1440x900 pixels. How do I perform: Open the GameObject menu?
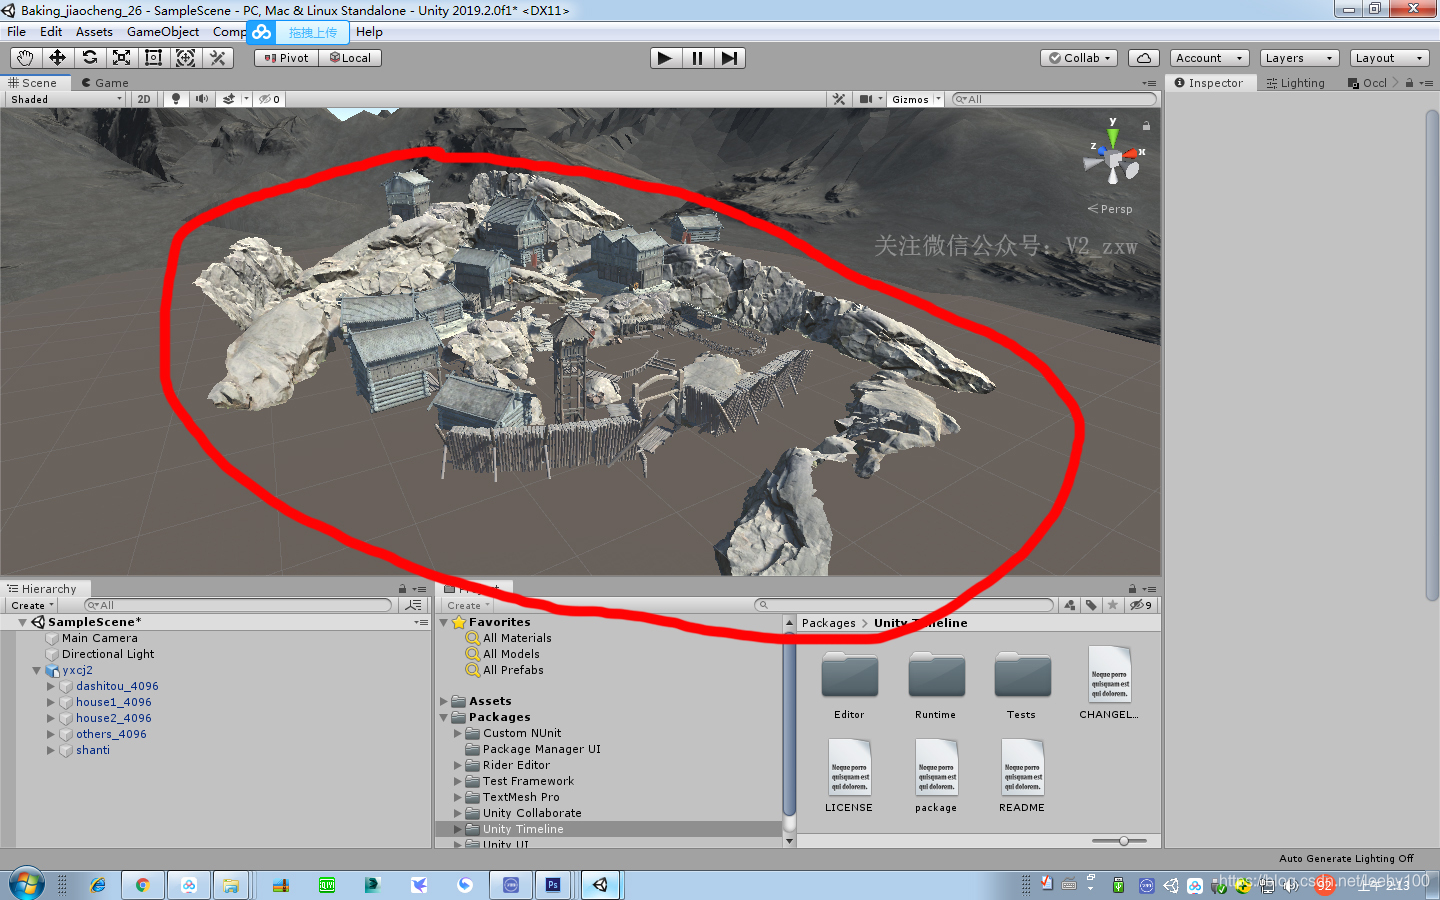[163, 32]
